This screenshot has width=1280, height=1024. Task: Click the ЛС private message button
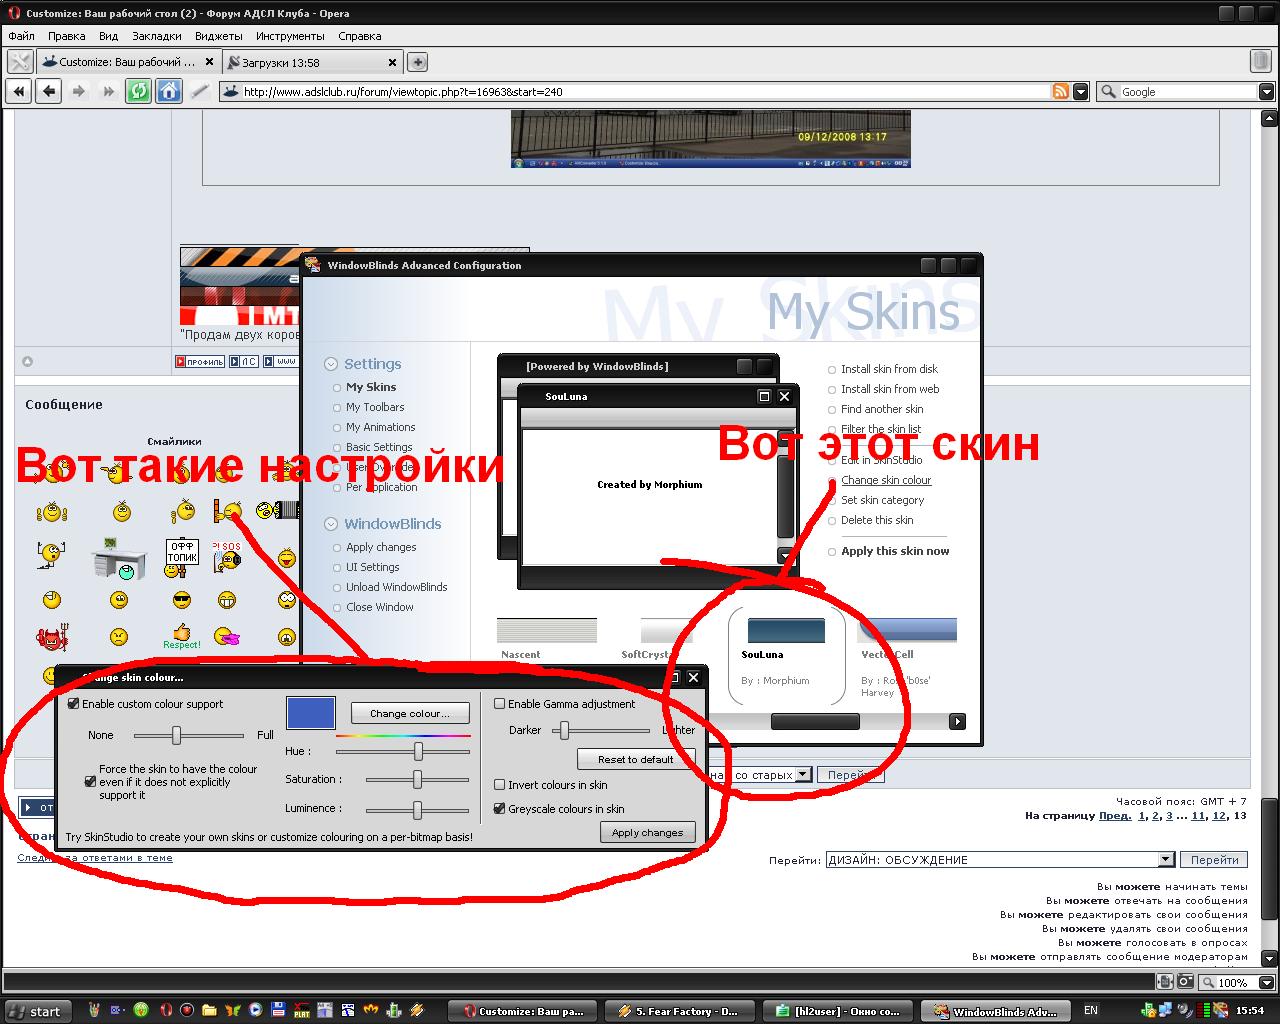[244, 361]
